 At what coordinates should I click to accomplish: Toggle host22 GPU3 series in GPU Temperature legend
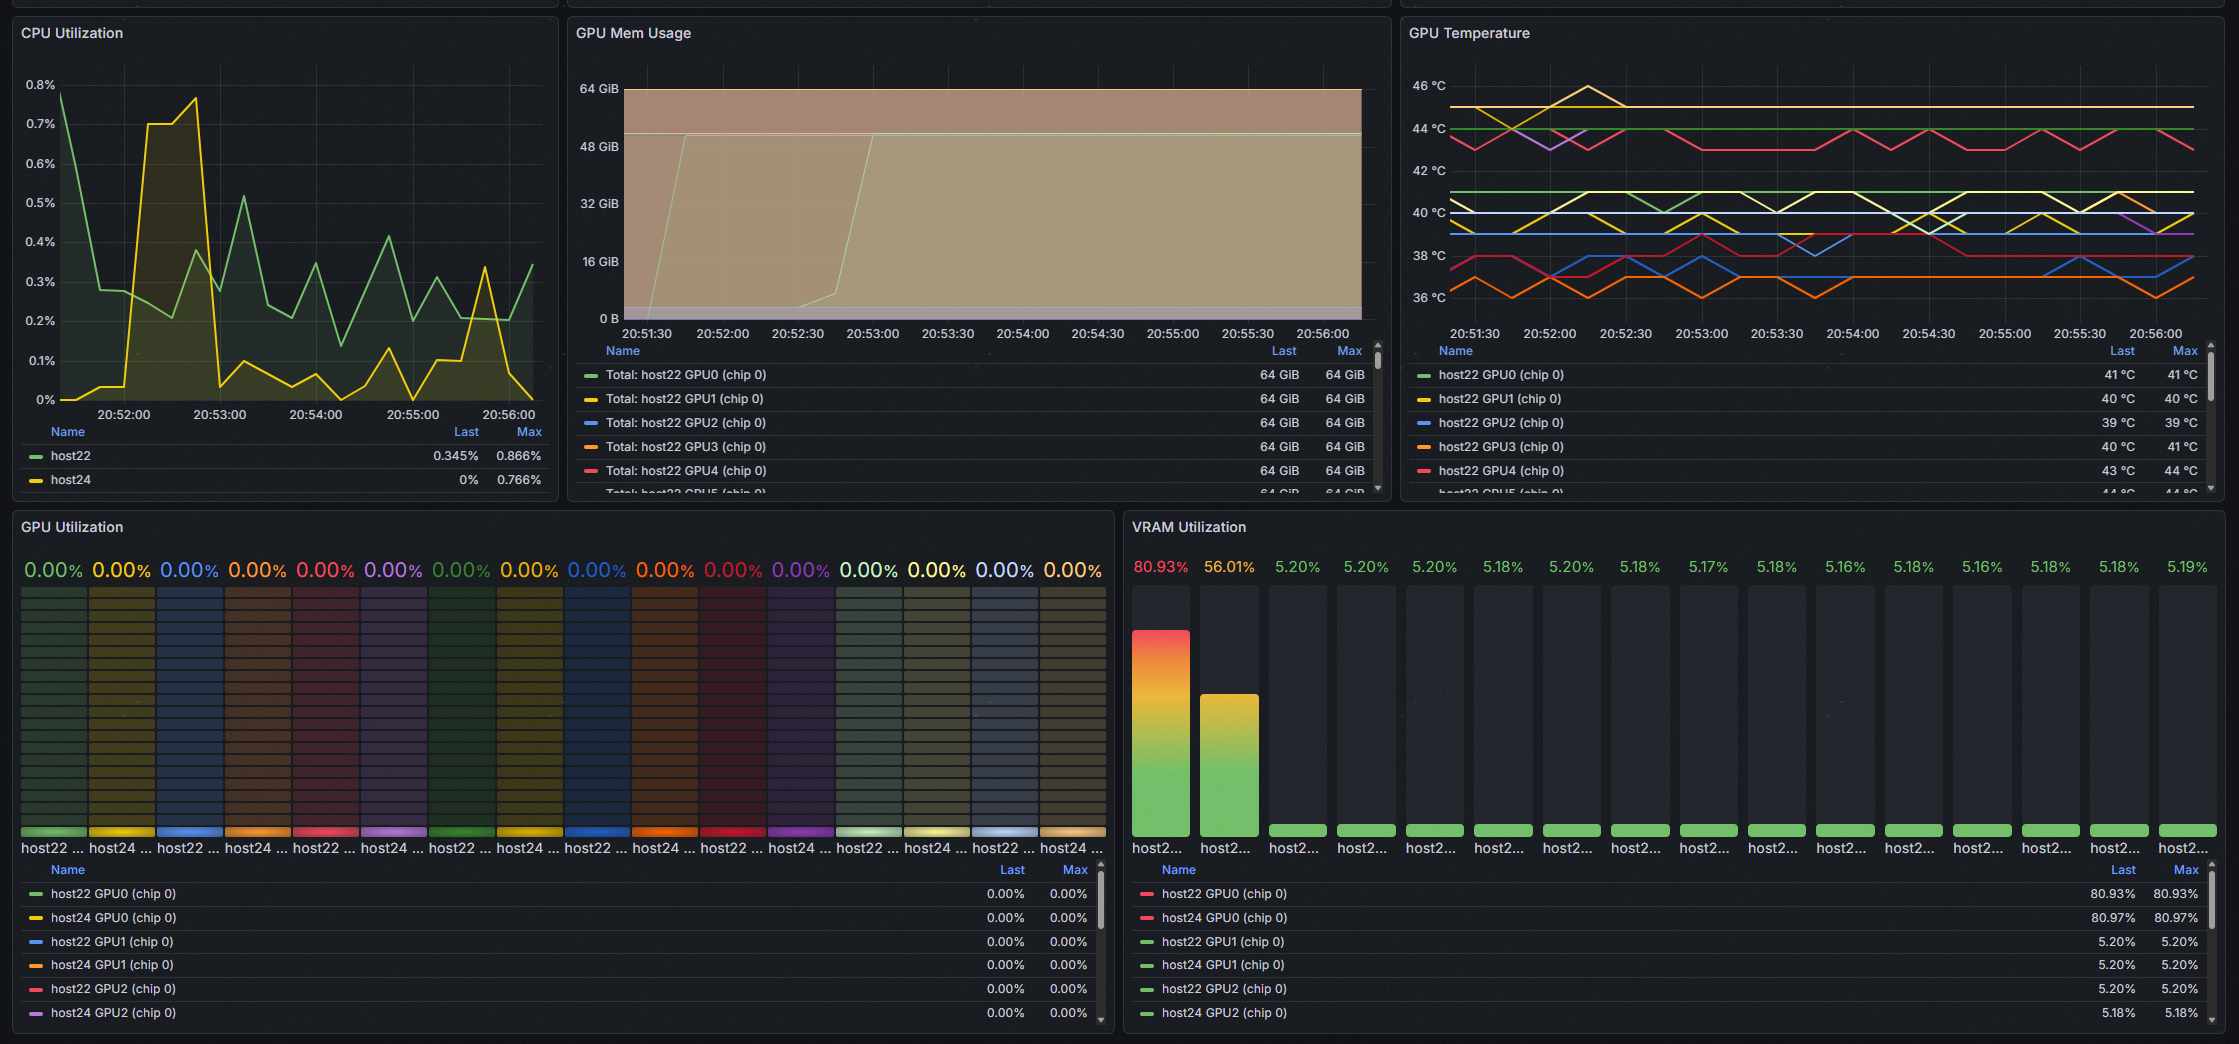pyautogui.click(x=1500, y=447)
